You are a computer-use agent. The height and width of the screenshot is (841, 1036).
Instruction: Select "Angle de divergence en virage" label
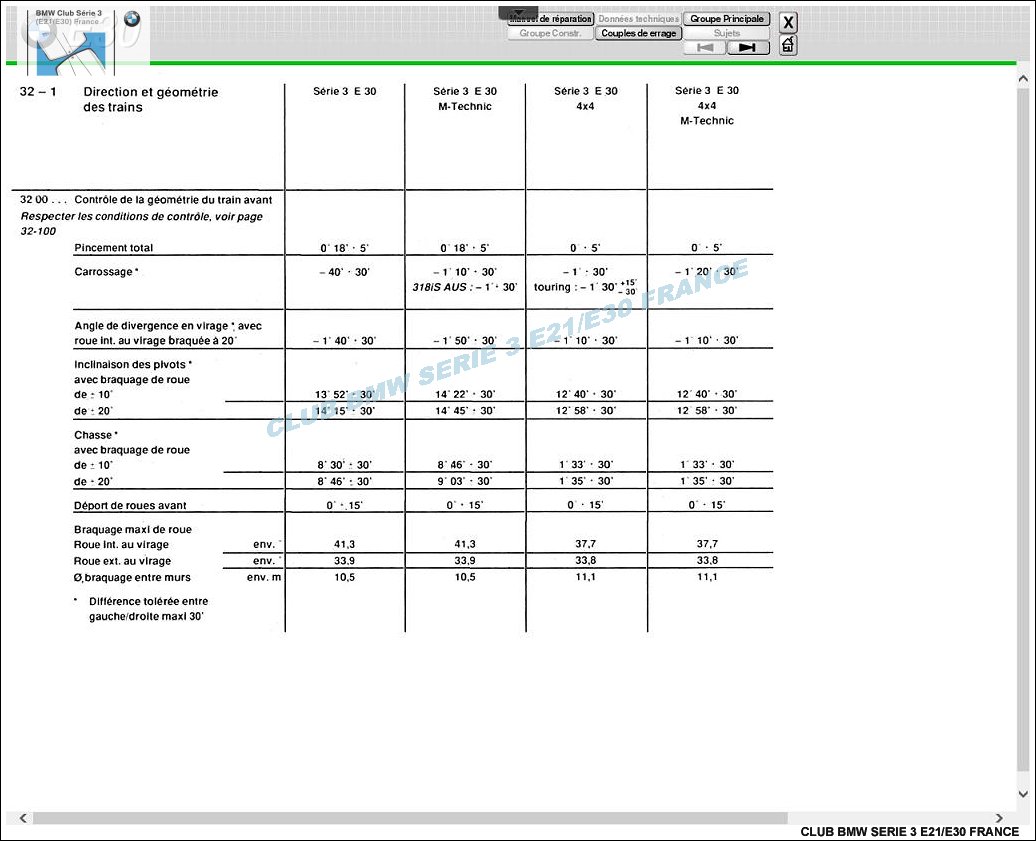[168, 333]
